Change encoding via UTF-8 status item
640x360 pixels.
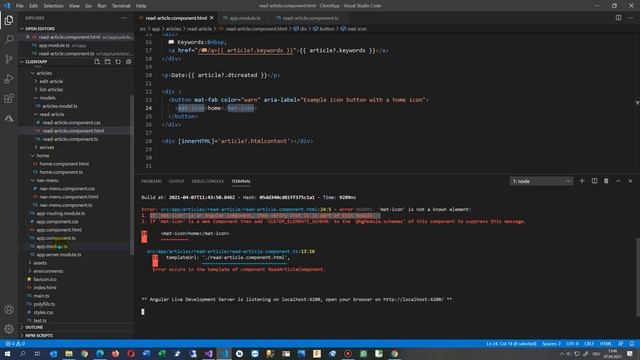click(x=572, y=344)
